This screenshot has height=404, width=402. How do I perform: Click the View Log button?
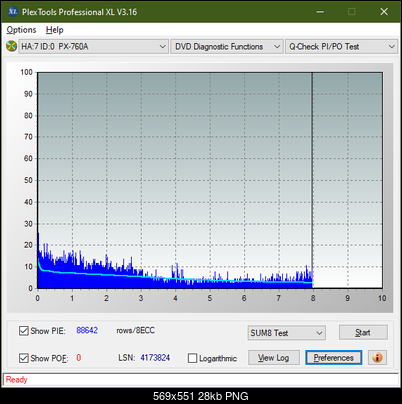[x=274, y=358]
